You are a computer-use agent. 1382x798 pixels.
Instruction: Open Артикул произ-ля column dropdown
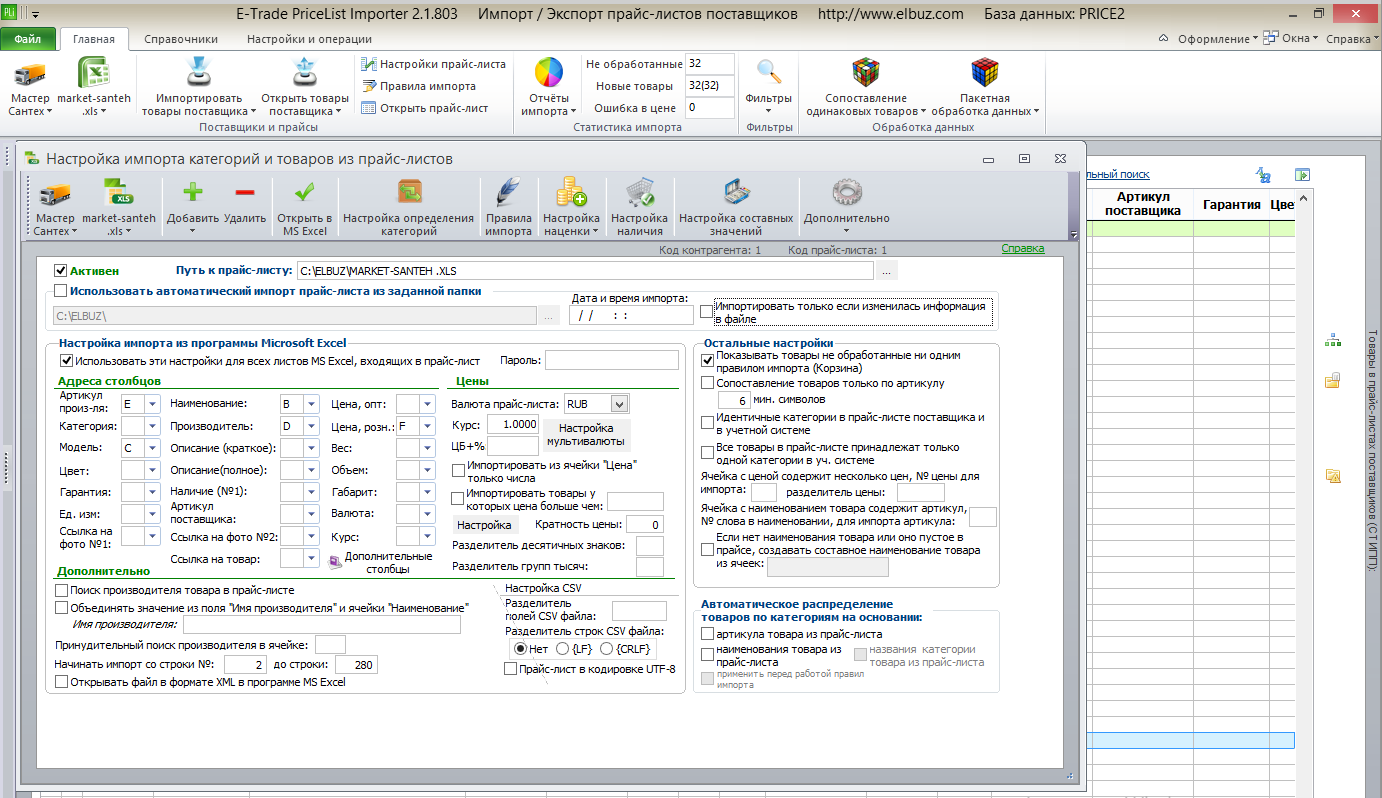tap(152, 404)
